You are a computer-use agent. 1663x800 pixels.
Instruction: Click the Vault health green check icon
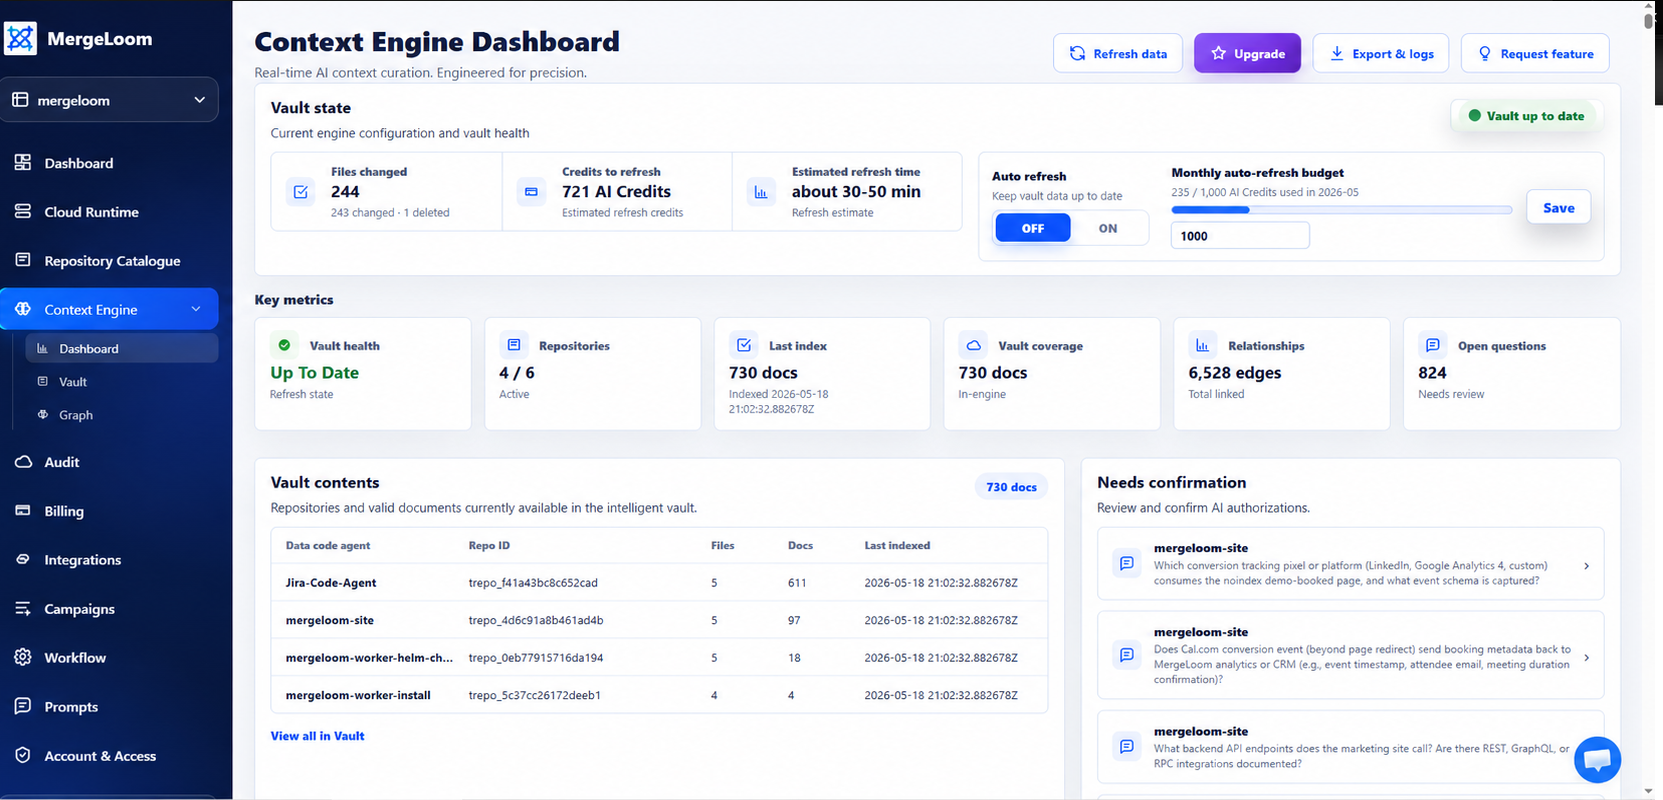[x=284, y=345]
